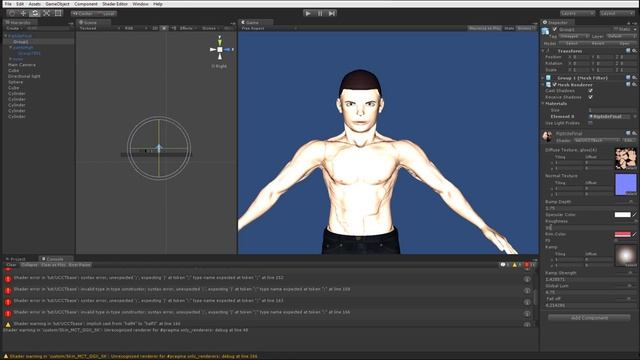Click the Pause button

coord(320,13)
